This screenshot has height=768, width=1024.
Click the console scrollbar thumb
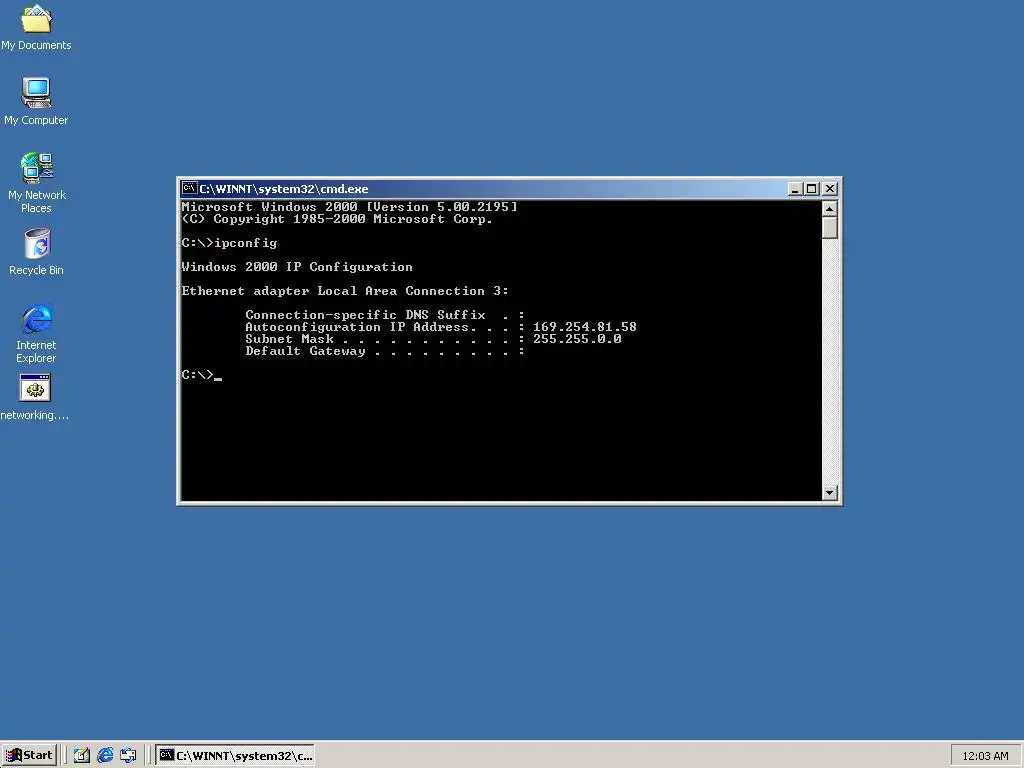coord(829,228)
